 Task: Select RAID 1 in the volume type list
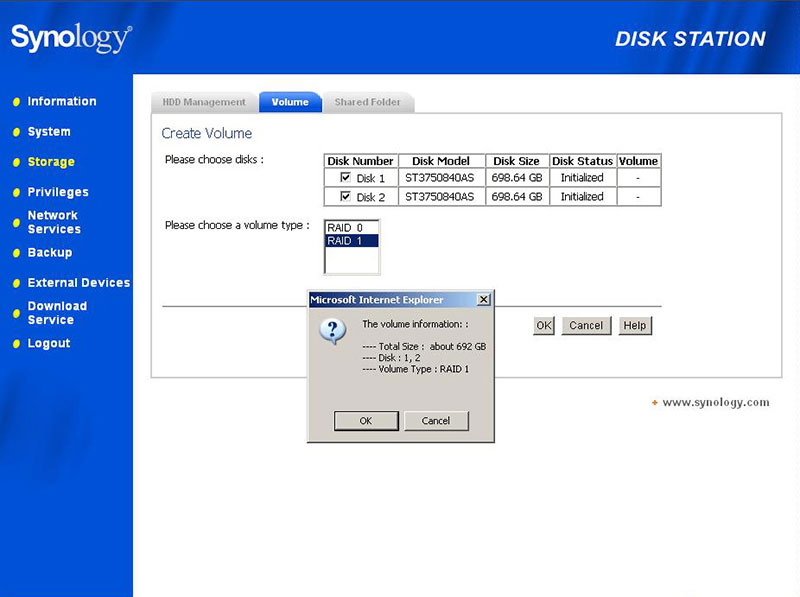point(352,241)
